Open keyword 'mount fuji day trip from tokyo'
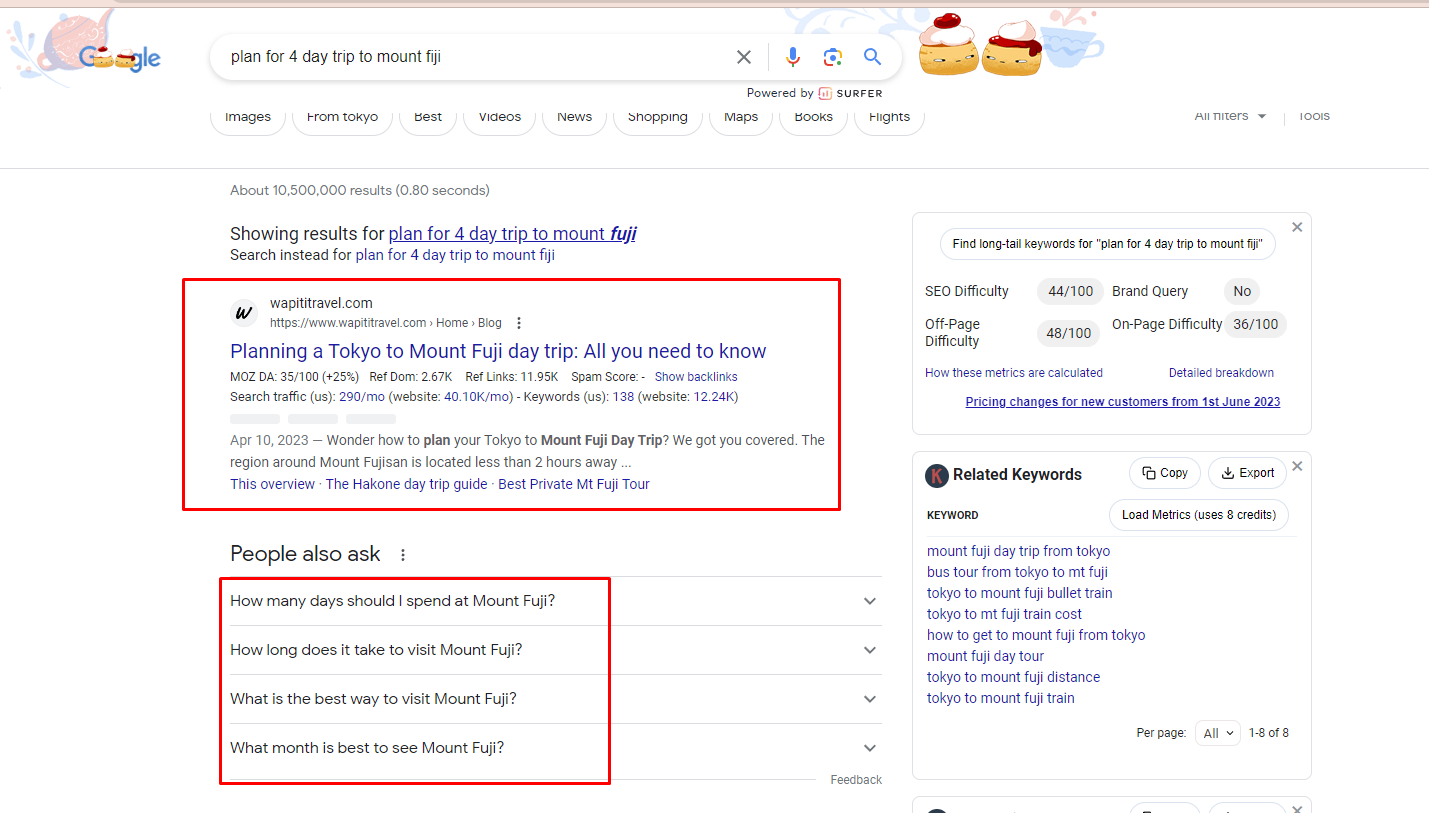 click(x=1018, y=551)
